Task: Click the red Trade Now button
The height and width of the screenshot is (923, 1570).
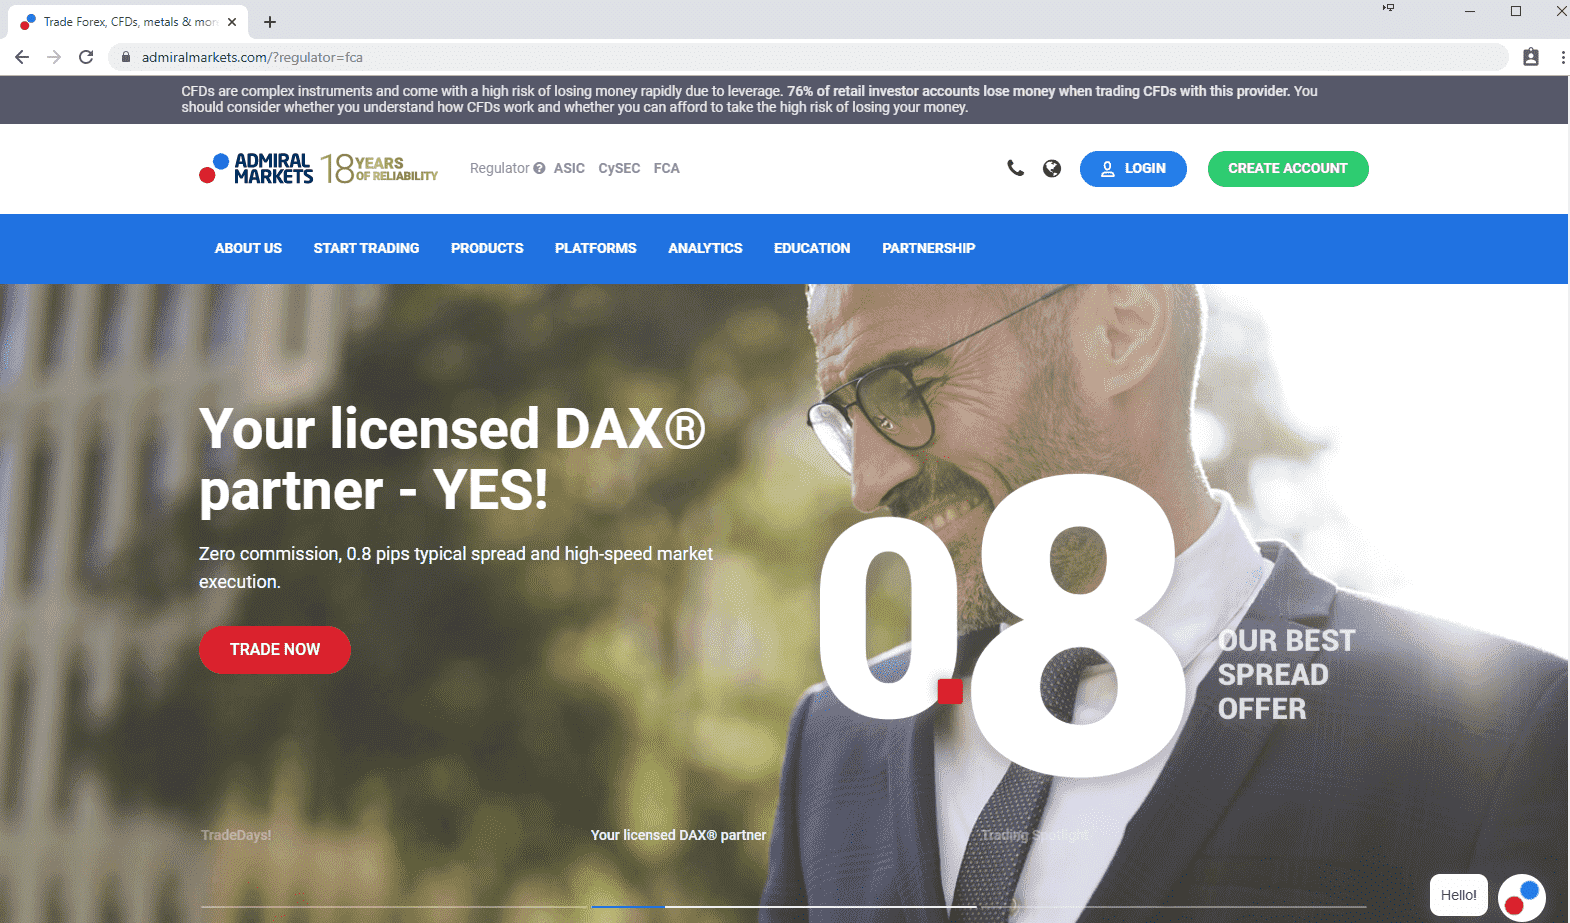Action: pos(275,649)
